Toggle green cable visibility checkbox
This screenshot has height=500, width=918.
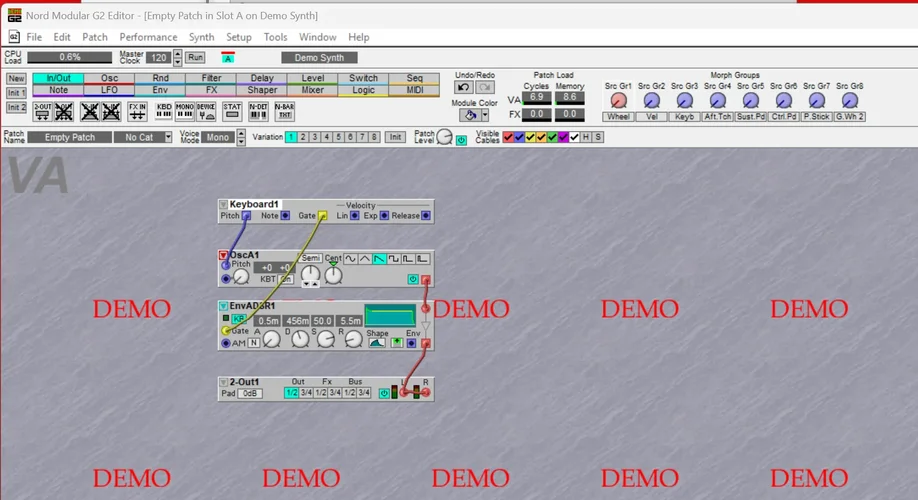553,137
